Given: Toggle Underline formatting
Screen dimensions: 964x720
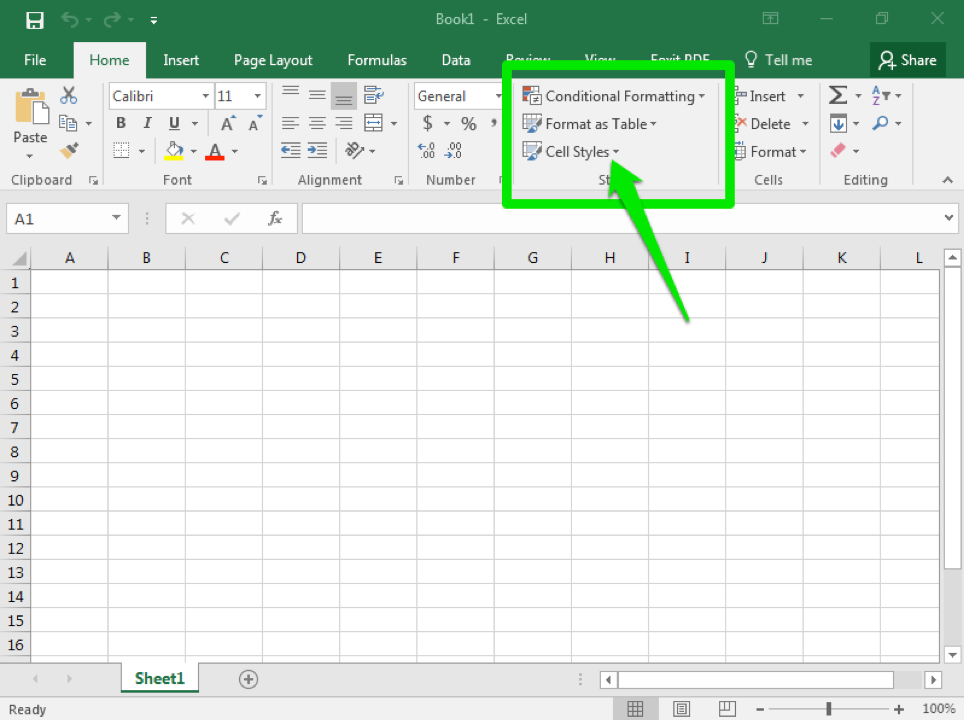Looking at the screenshot, I should (174, 123).
